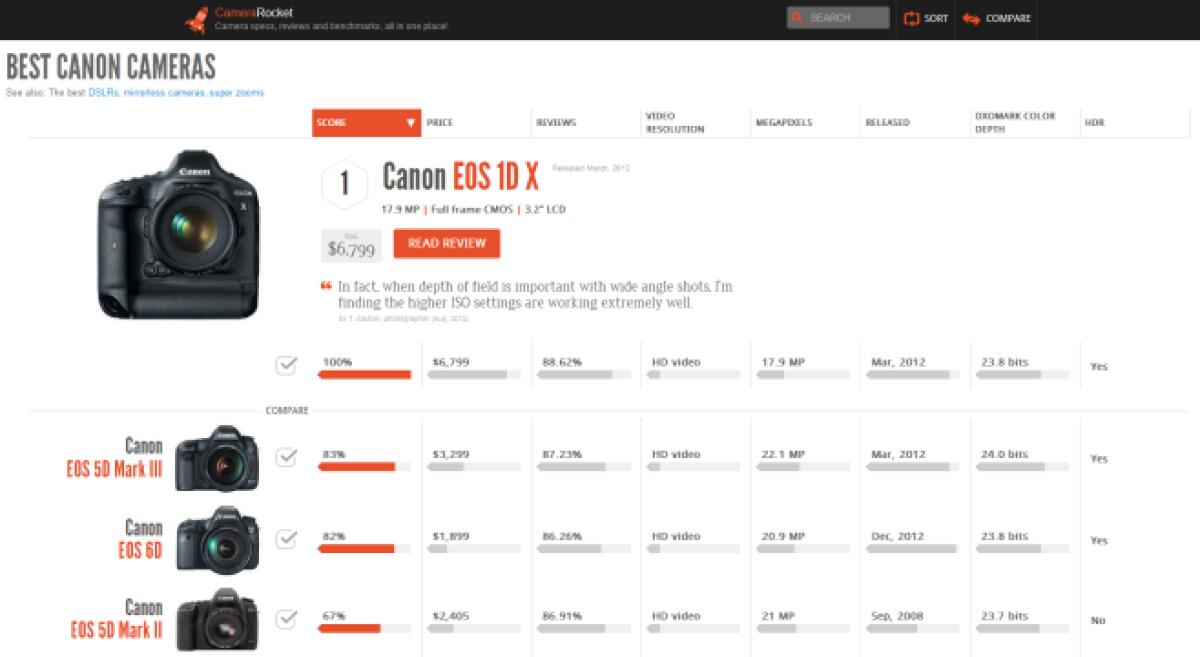Click the search magnifier icon
This screenshot has height=657, width=1200.
tap(797, 18)
